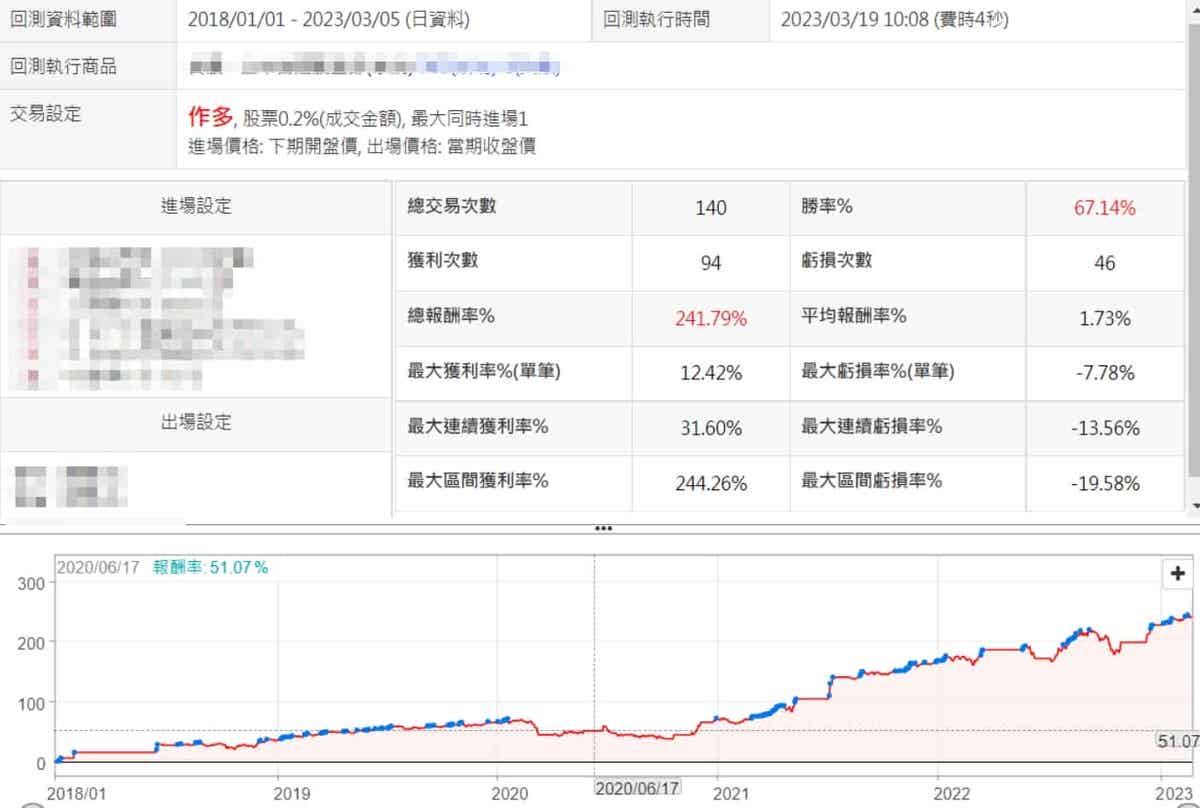
Task: Click the blurred entry conditions list
Action: [x=150, y=315]
